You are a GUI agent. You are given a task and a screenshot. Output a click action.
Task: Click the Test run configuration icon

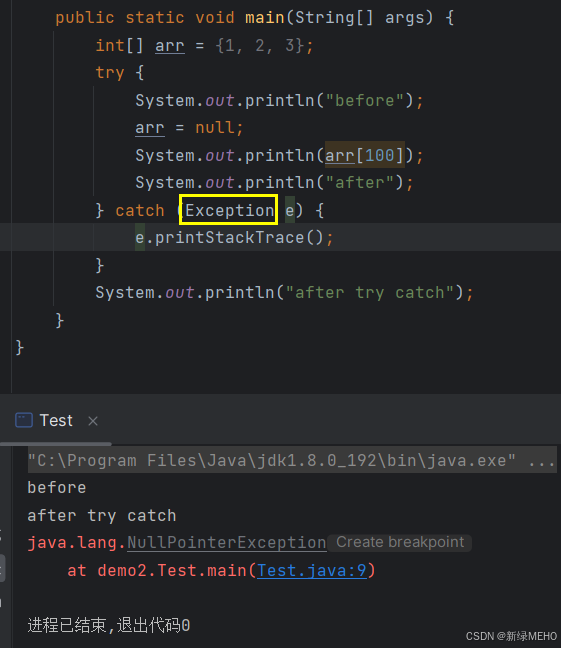click(24, 420)
